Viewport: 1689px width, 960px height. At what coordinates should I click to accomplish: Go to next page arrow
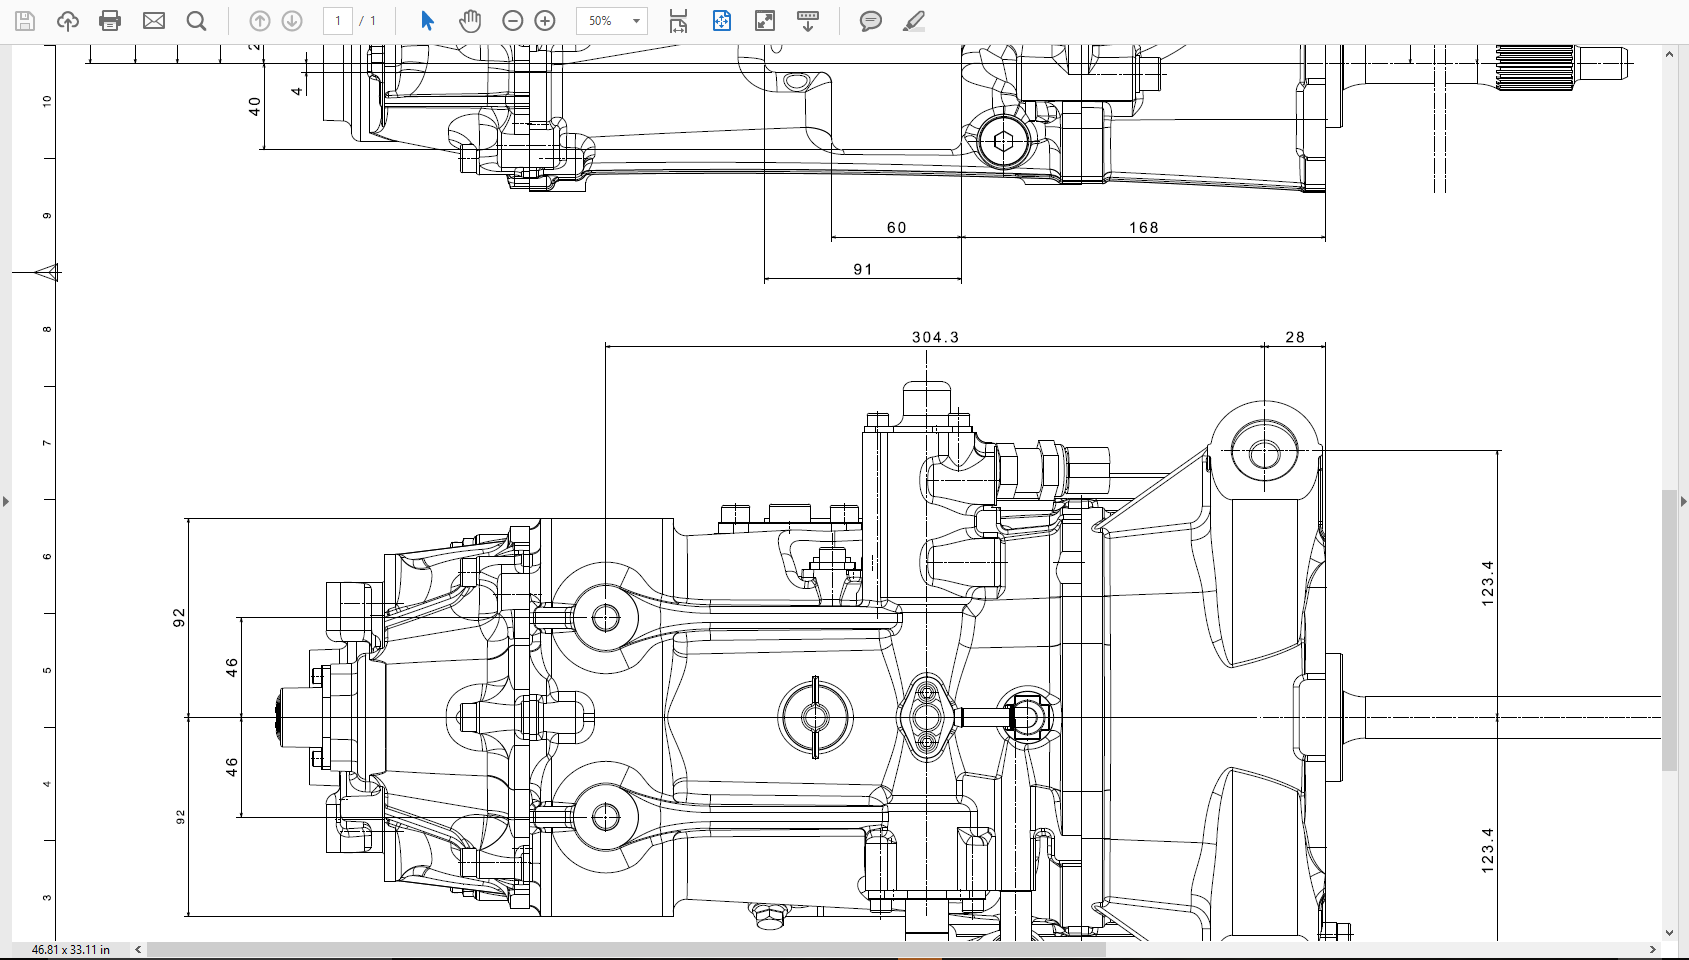(292, 21)
